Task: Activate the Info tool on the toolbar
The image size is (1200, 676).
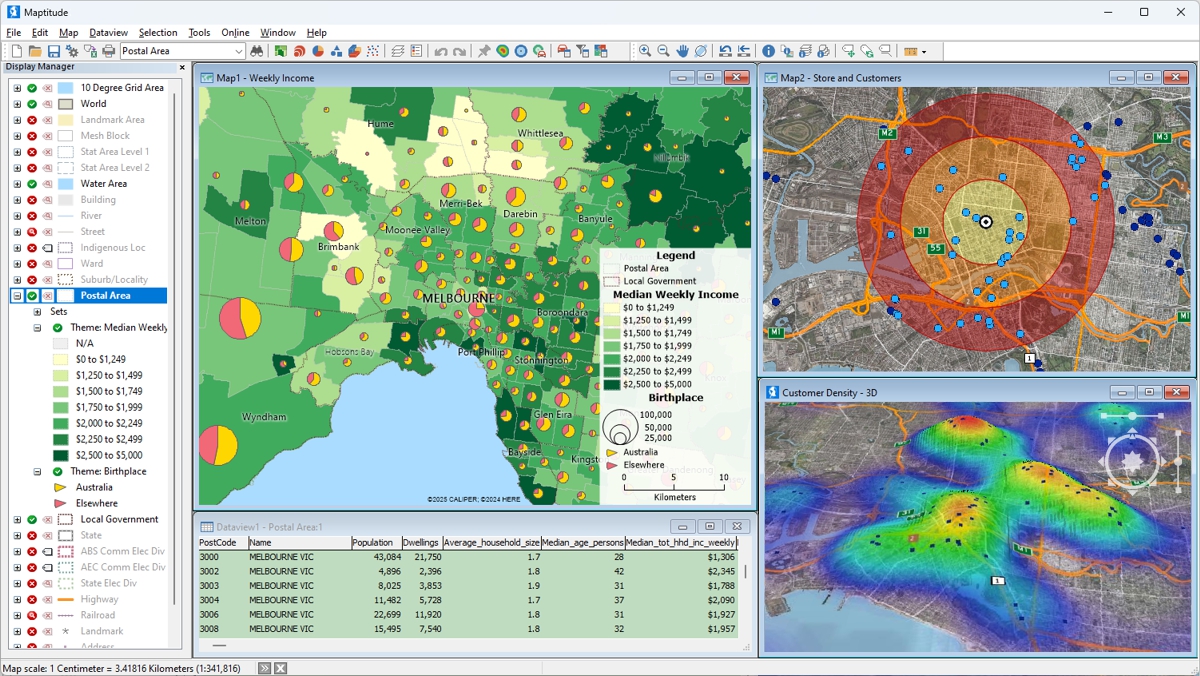Action: point(768,50)
